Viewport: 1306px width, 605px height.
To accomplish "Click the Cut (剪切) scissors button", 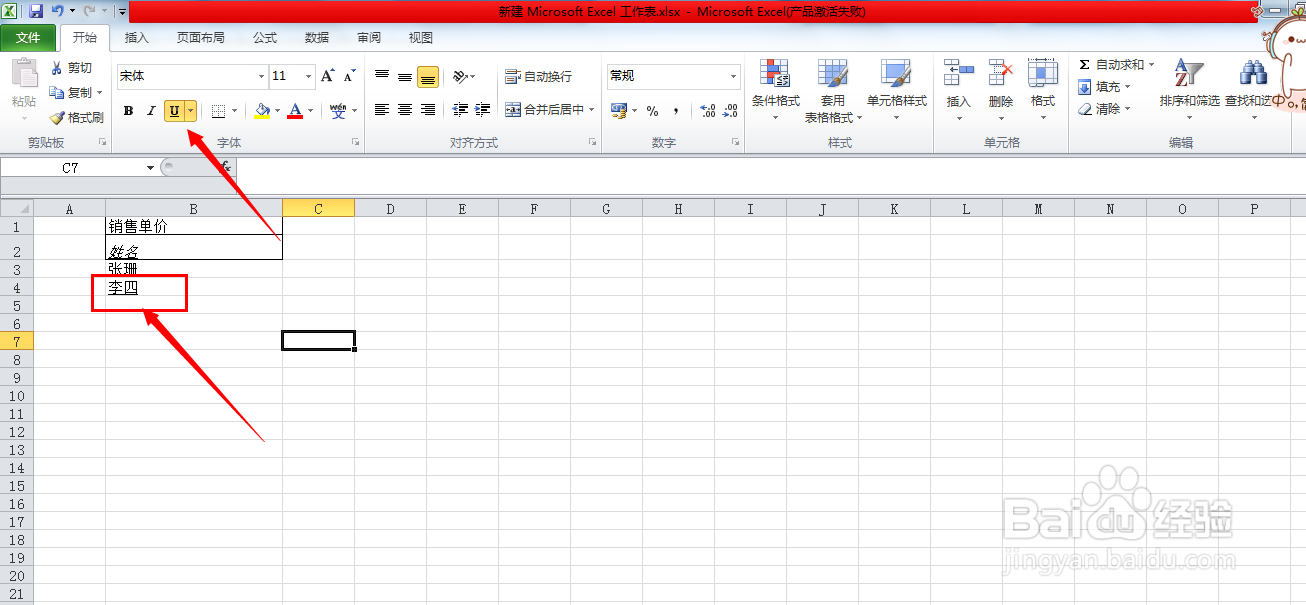I will coord(71,68).
